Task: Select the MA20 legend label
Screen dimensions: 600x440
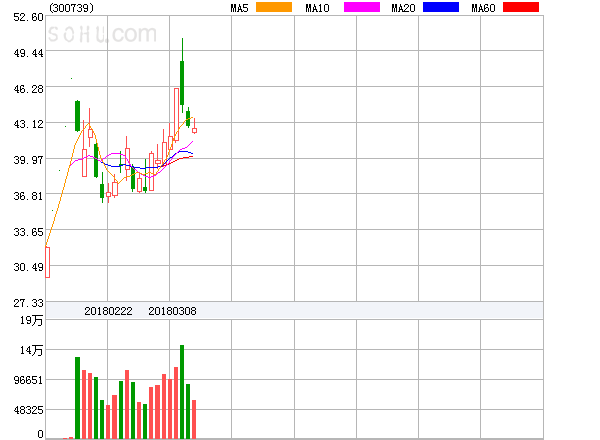Action: click(x=403, y=8)
